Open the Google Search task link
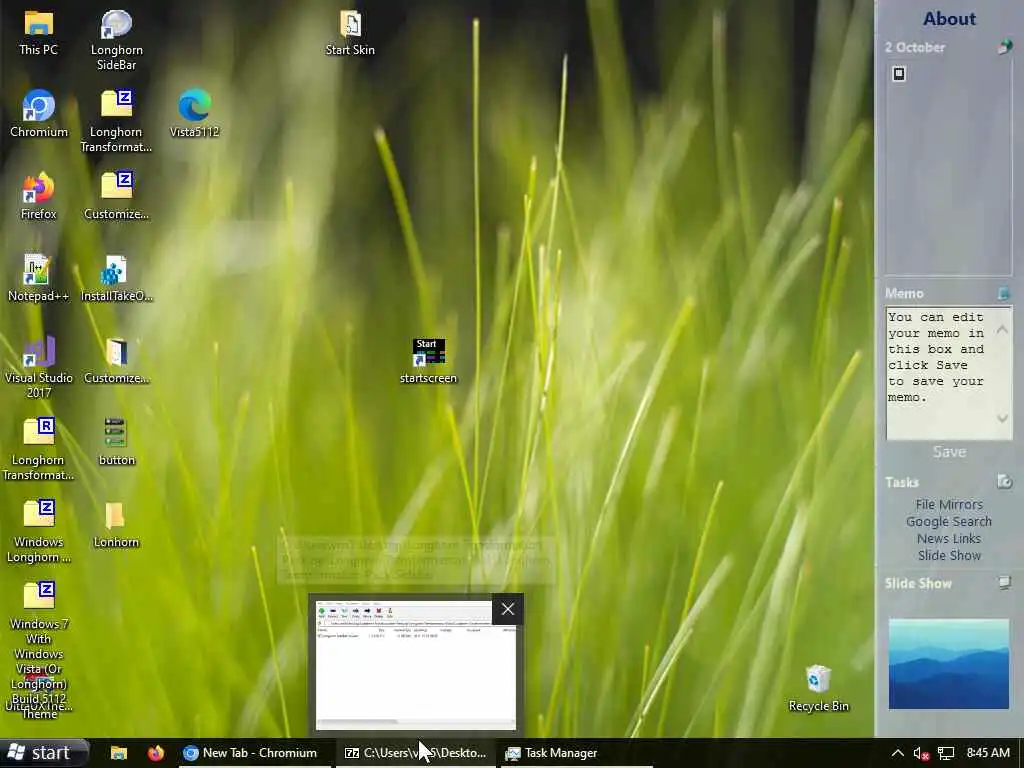 (x=949, y=521)
